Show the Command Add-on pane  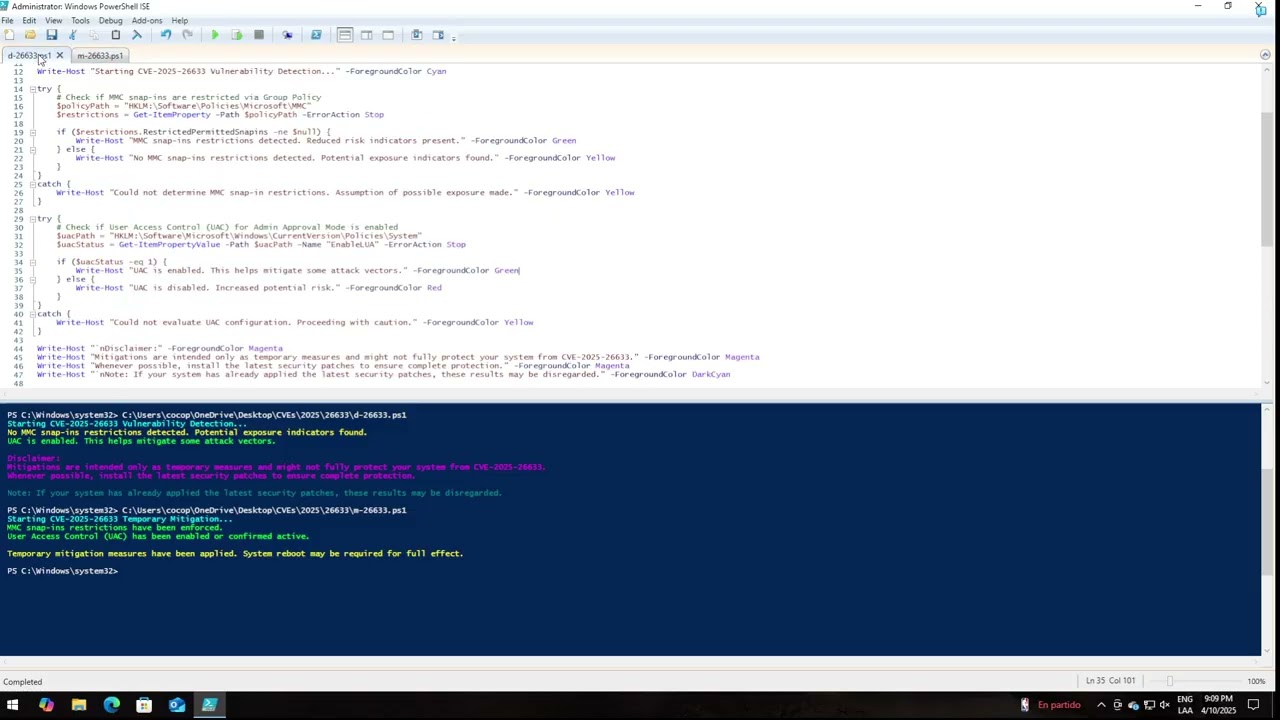438,35
